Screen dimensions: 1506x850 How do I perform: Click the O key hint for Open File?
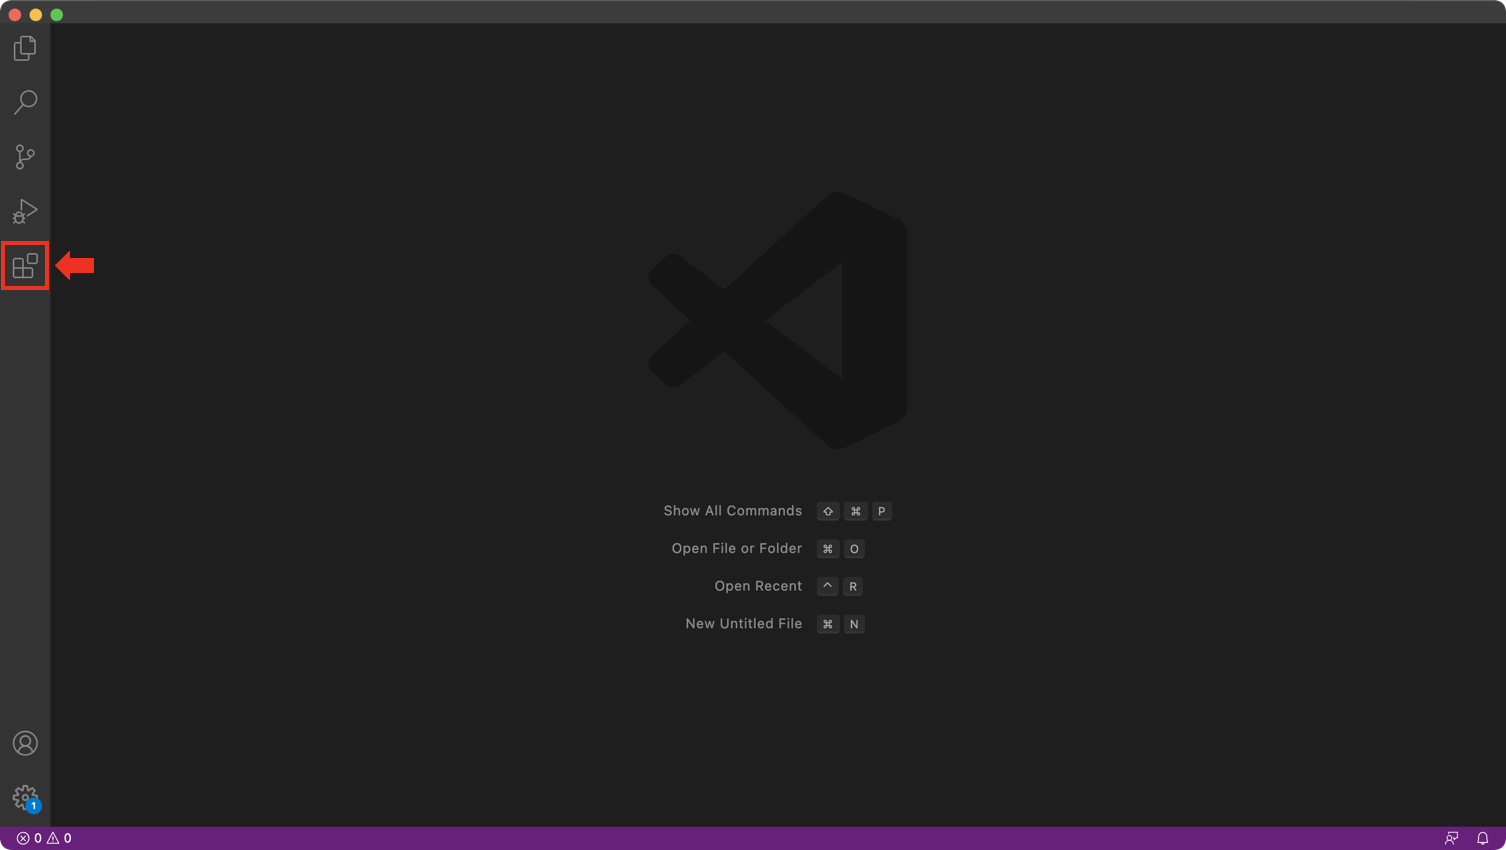pos(854,549)
